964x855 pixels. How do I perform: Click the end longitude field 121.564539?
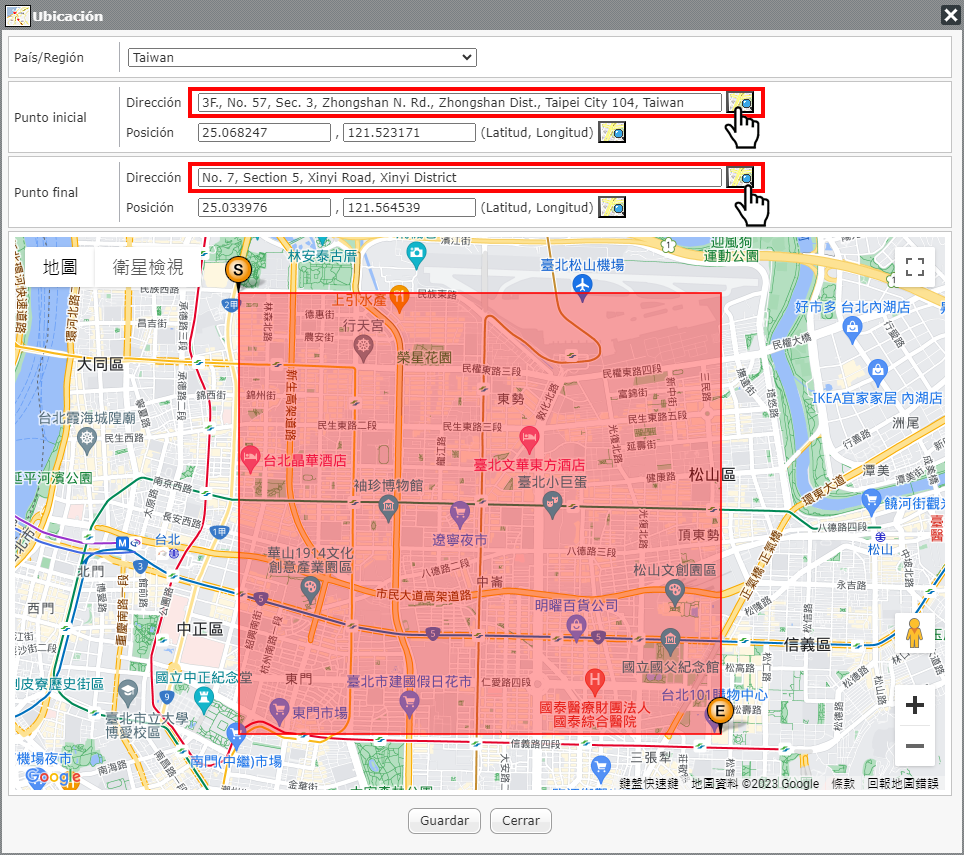[409, 207]
